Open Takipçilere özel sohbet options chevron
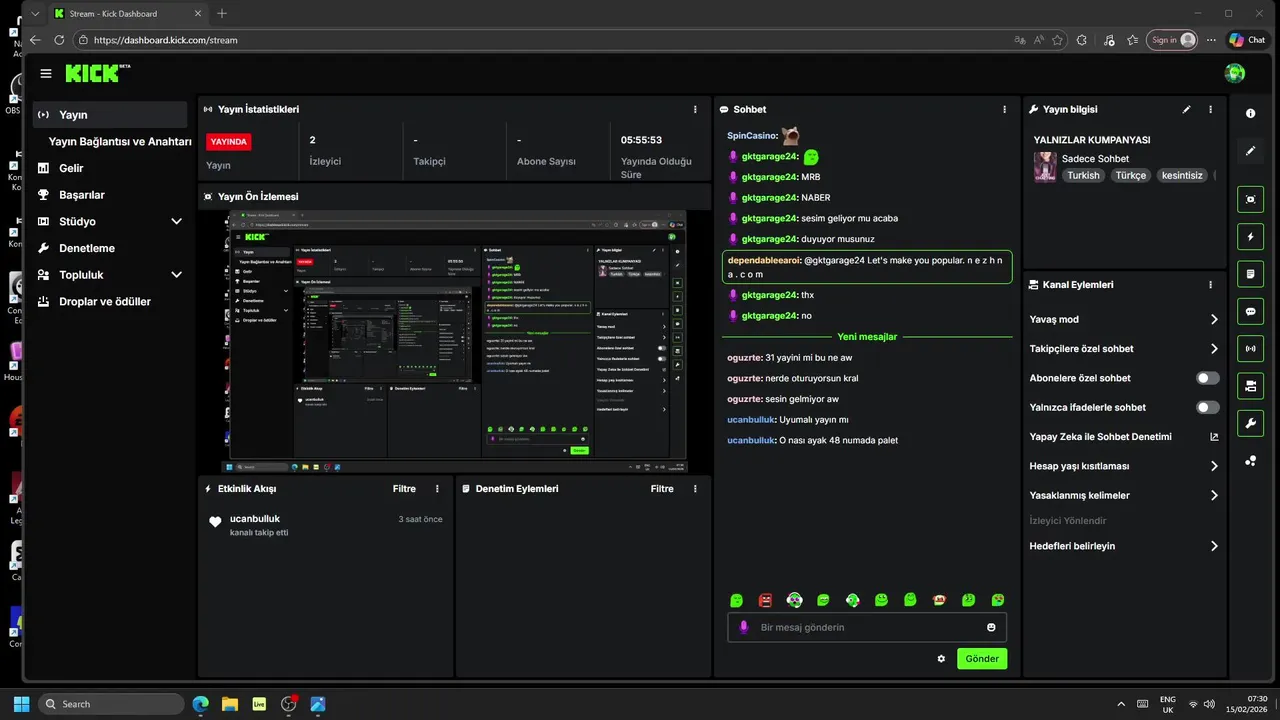This screenshot has height=720, width=1280. [1214, 349]
